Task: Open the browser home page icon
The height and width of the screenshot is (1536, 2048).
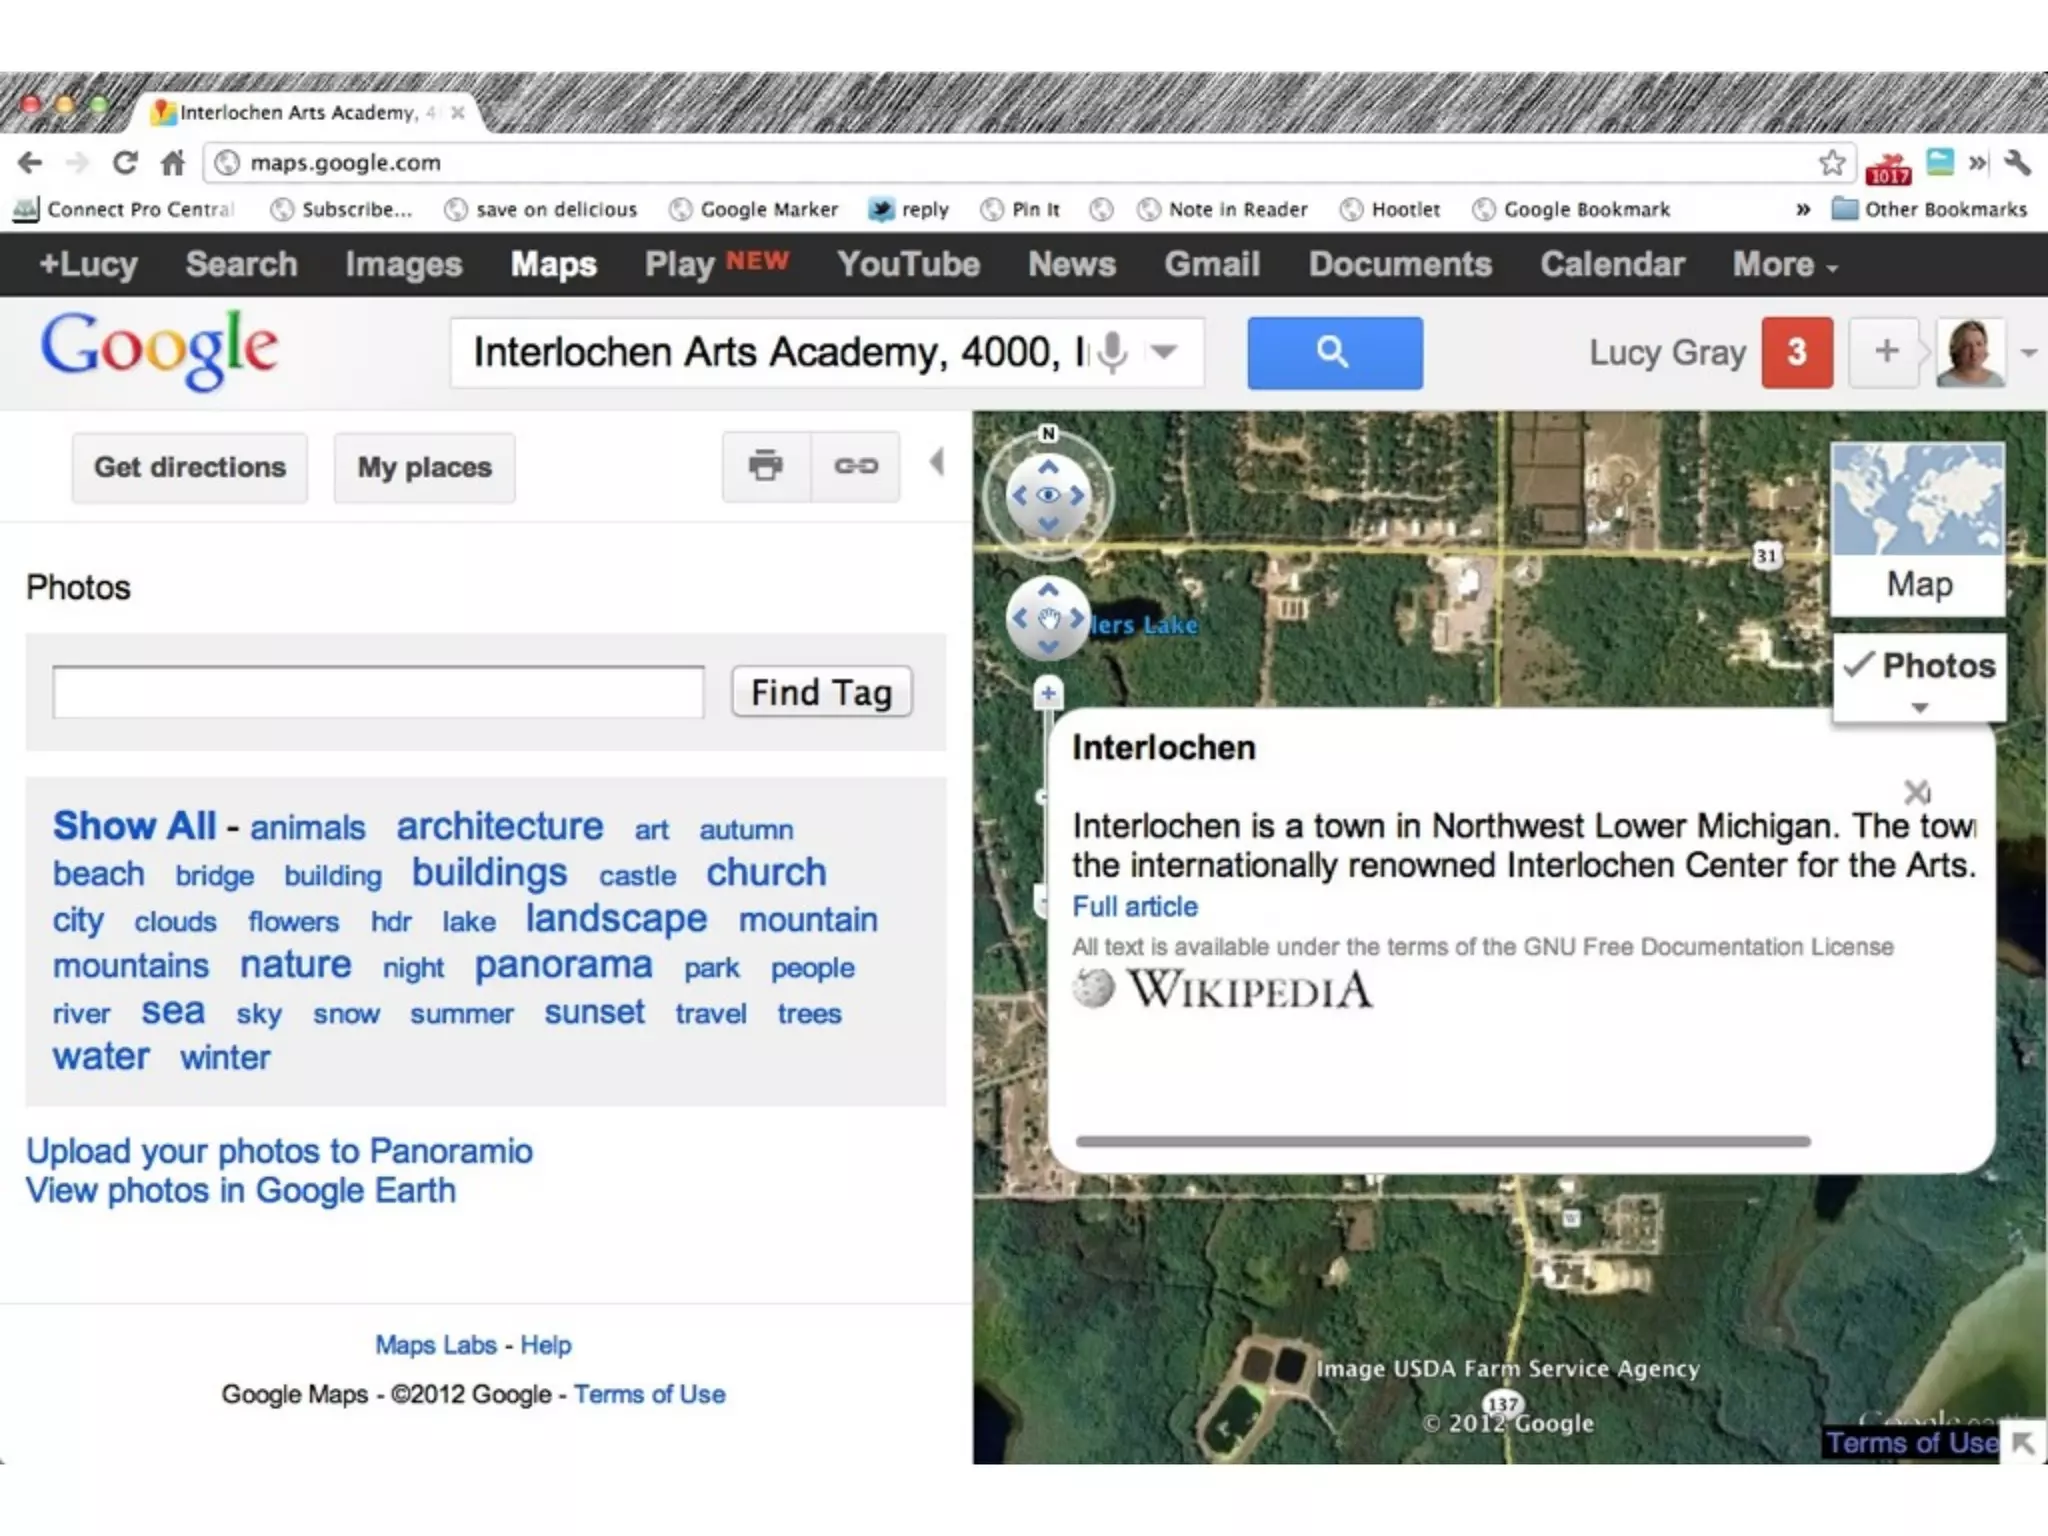Action: pyautogui.click(x=173, y=162)
